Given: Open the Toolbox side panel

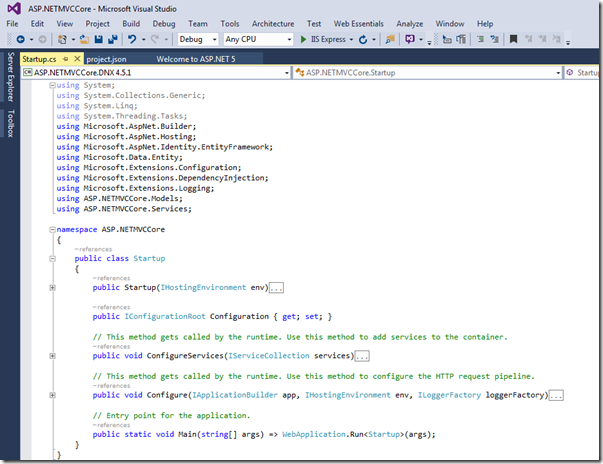Looking at the screenshot, I should (x=9, y=125).
